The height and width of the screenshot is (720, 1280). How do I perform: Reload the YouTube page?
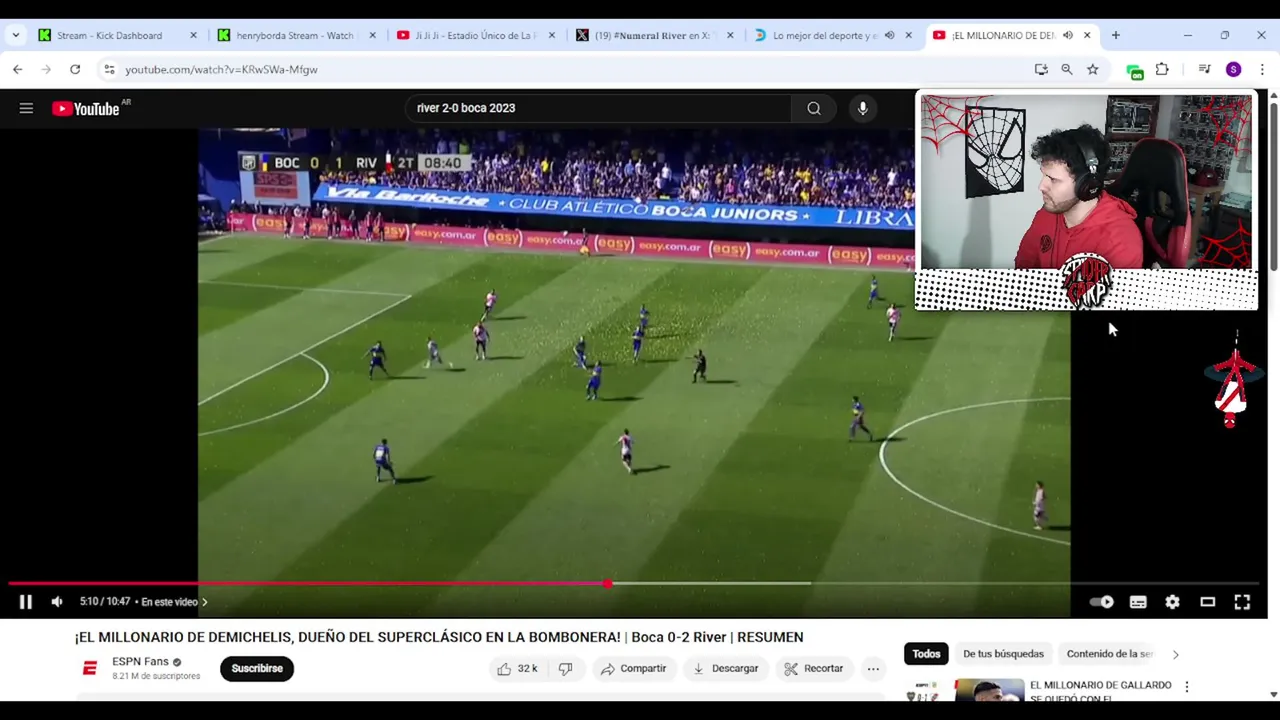[75, 69]
